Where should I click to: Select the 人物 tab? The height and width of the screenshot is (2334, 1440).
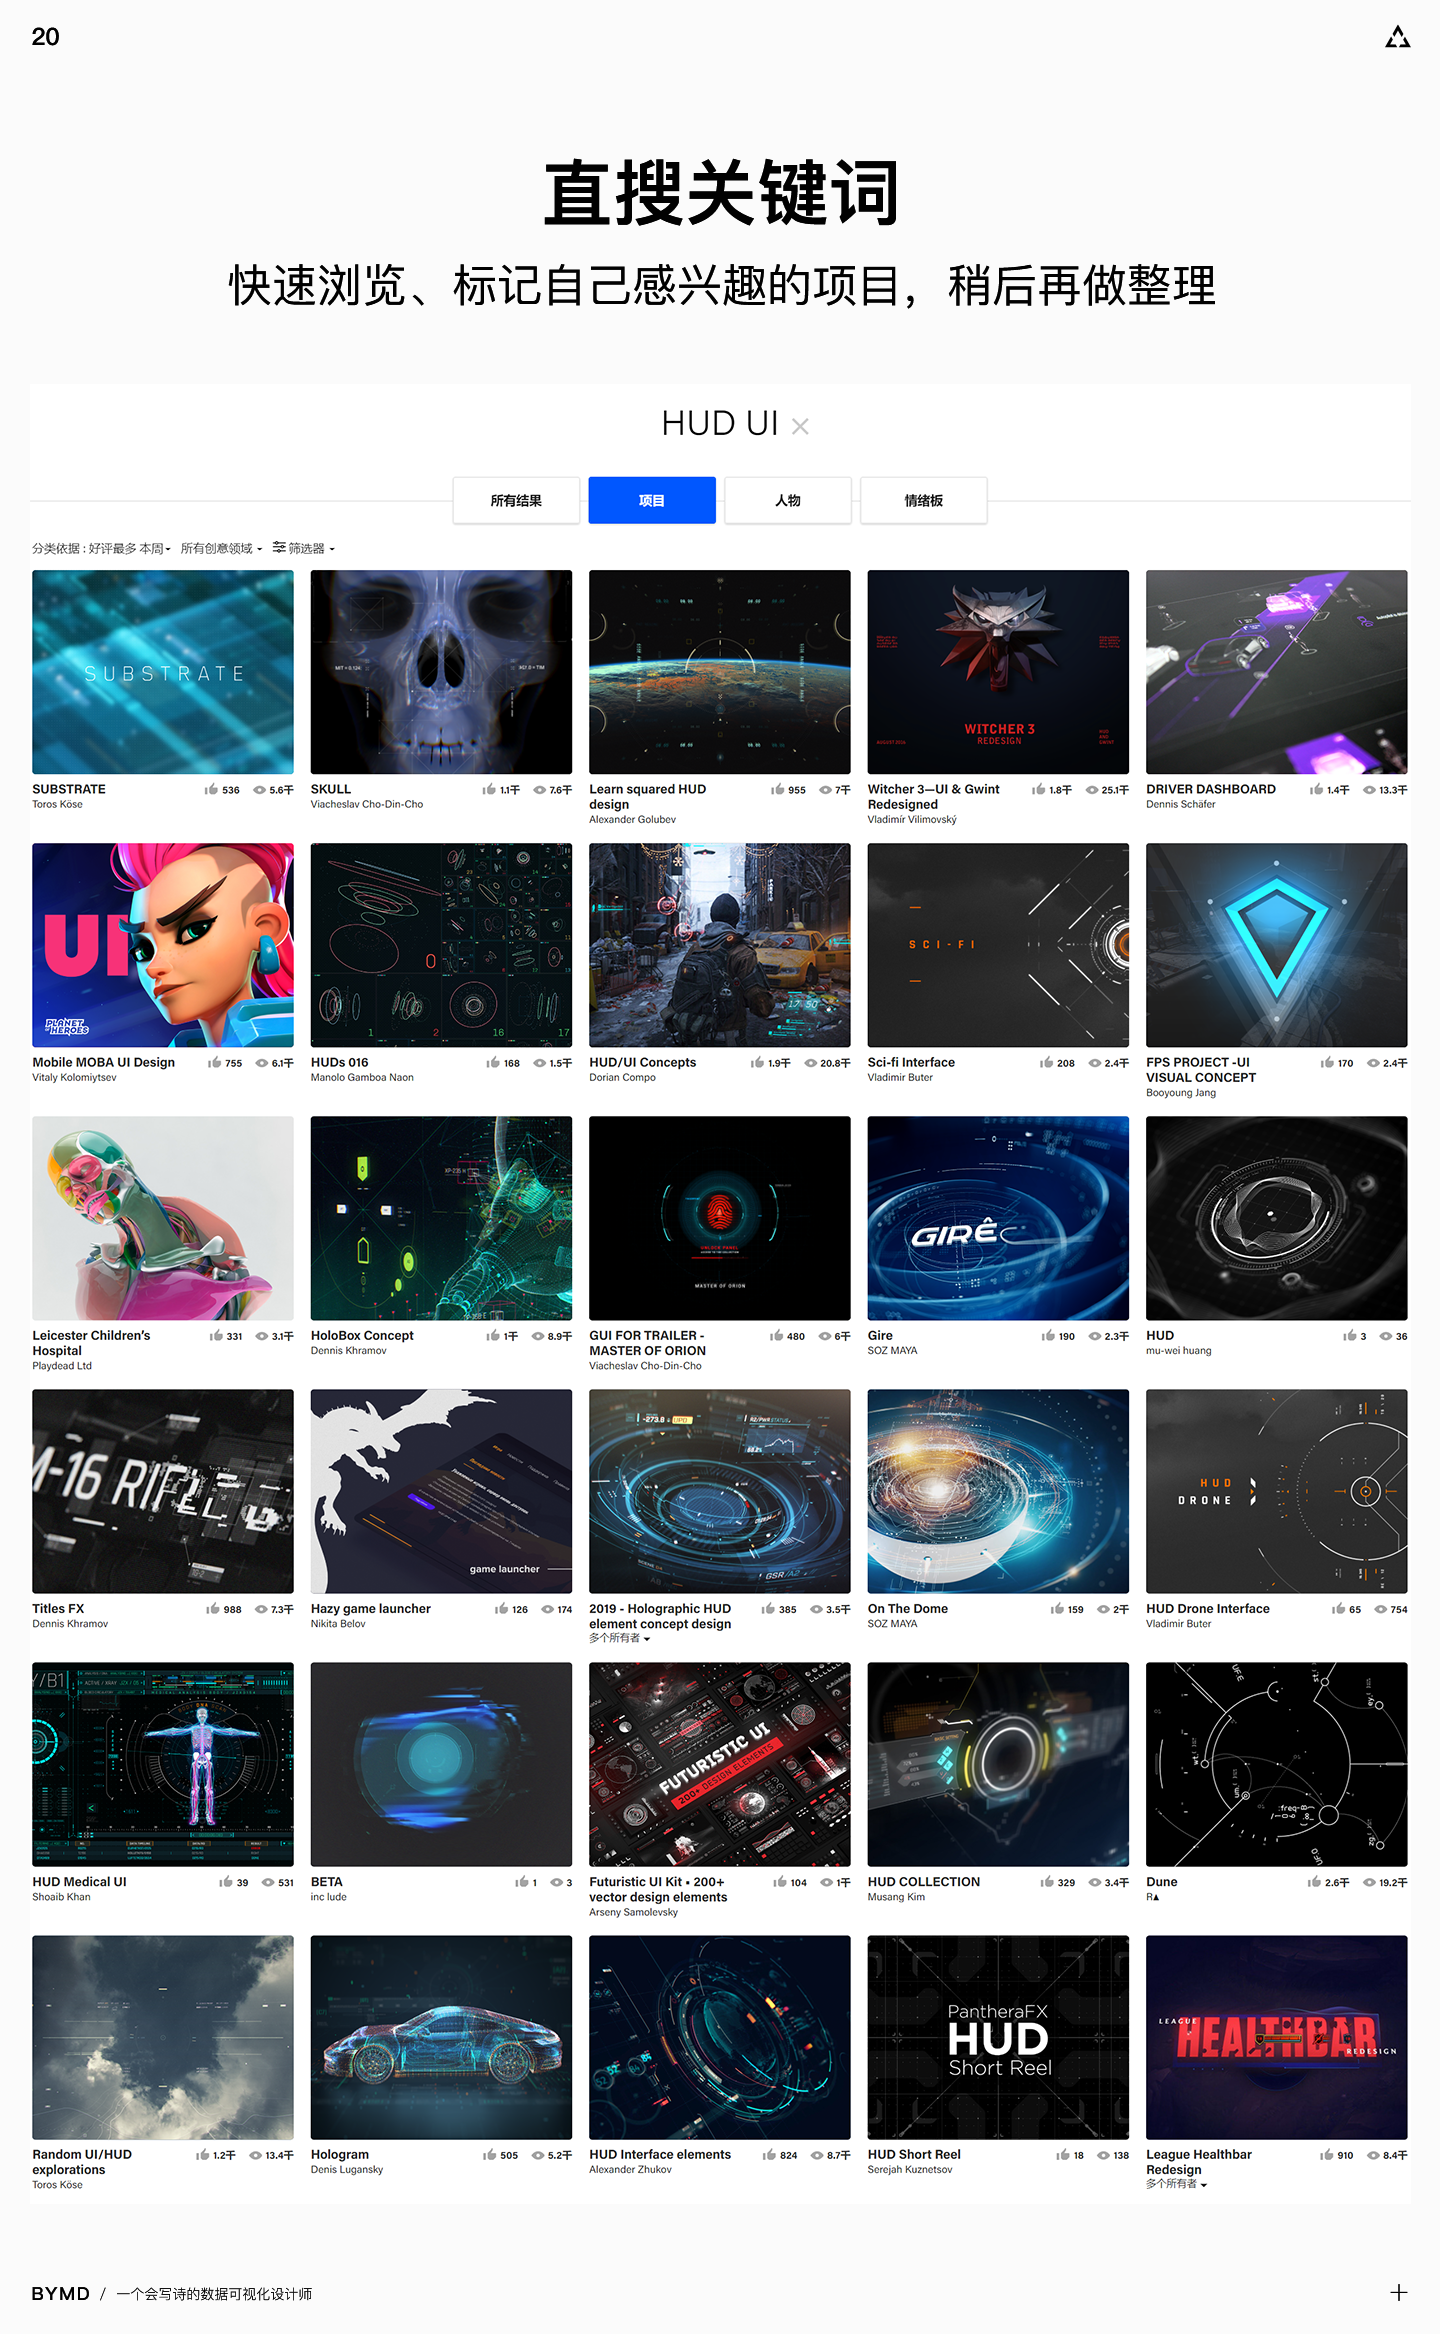click(788, 500)
